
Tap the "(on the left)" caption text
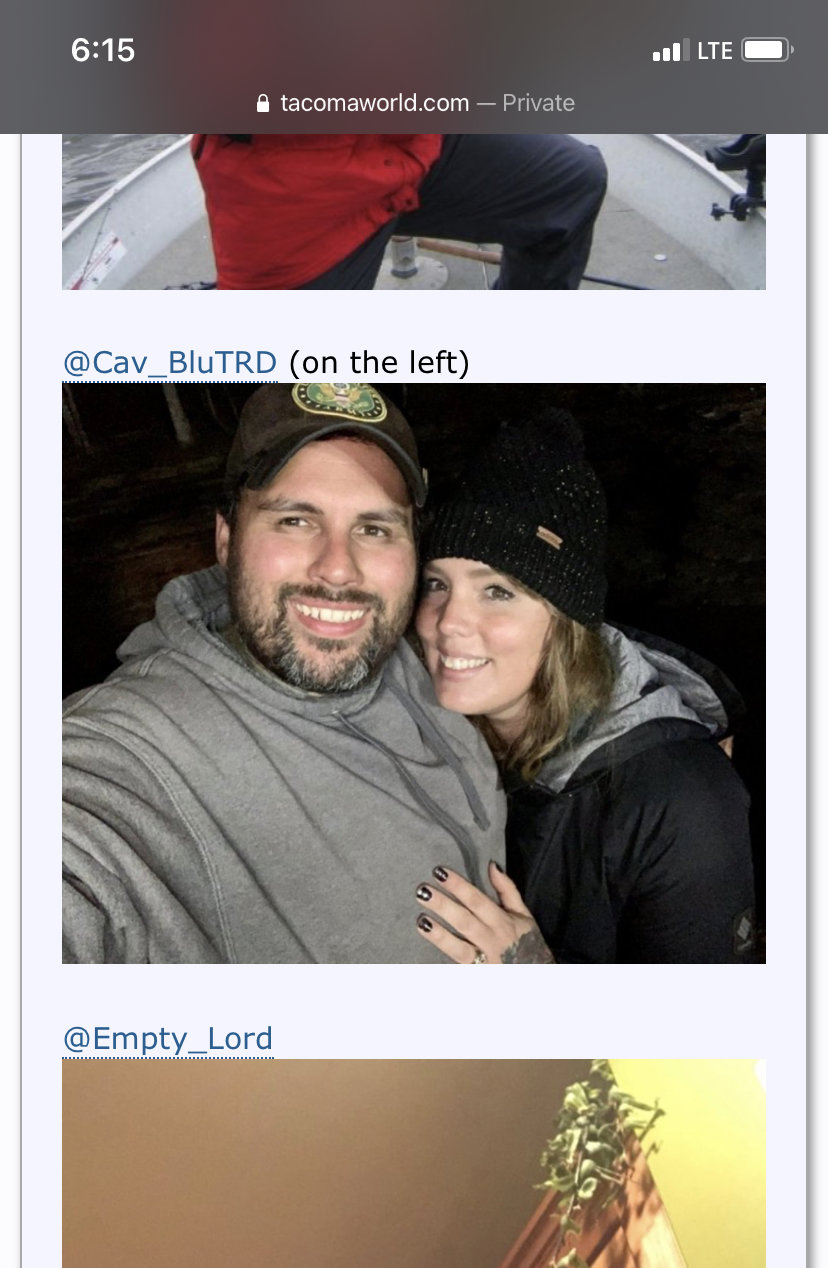point(379,363)
